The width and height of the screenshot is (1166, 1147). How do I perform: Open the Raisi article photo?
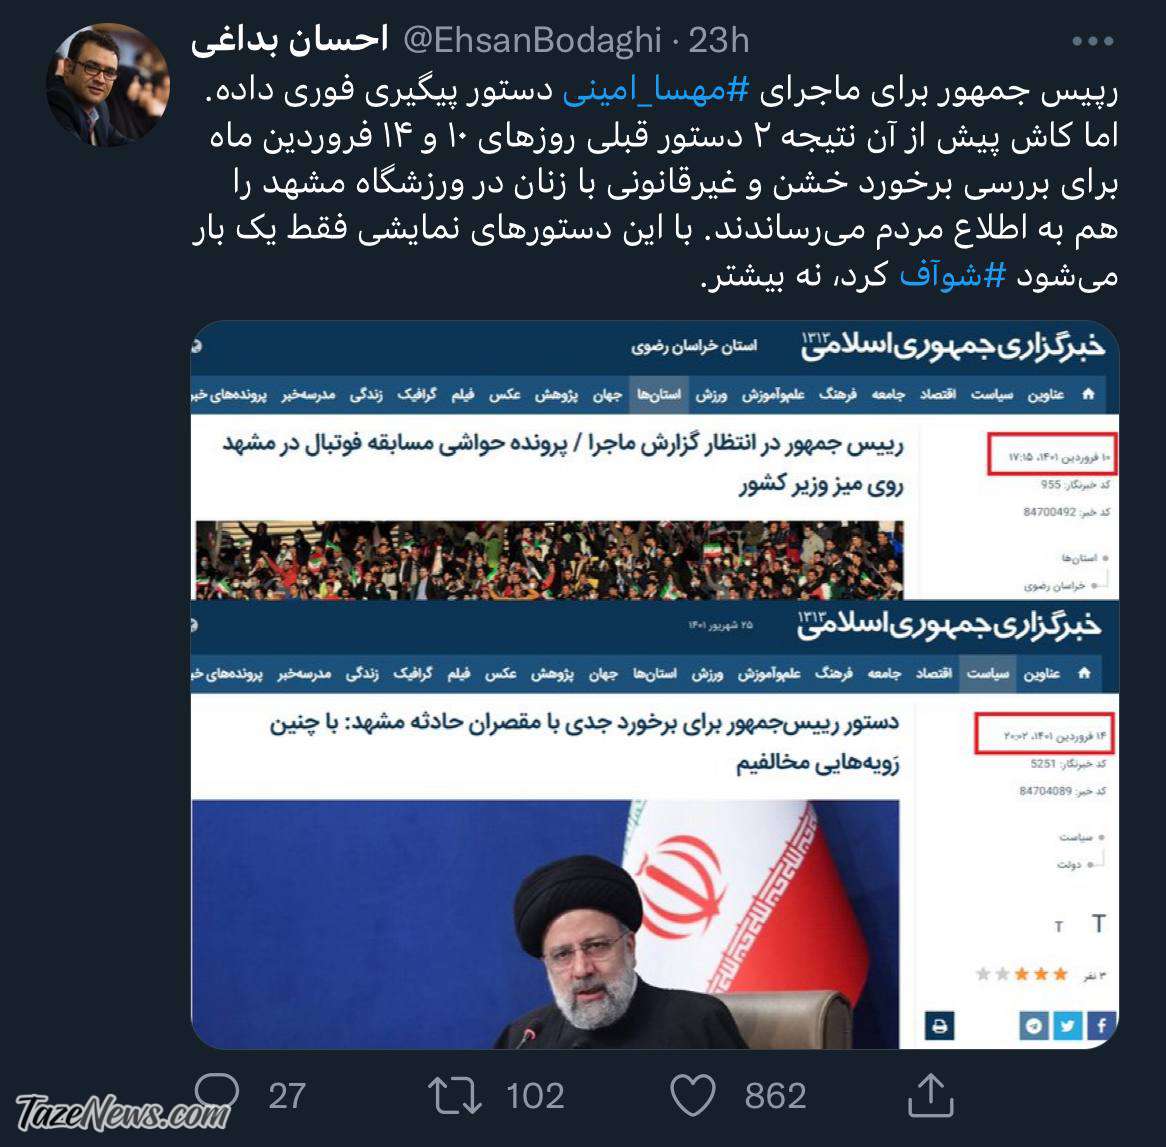[x=545, y=924]
